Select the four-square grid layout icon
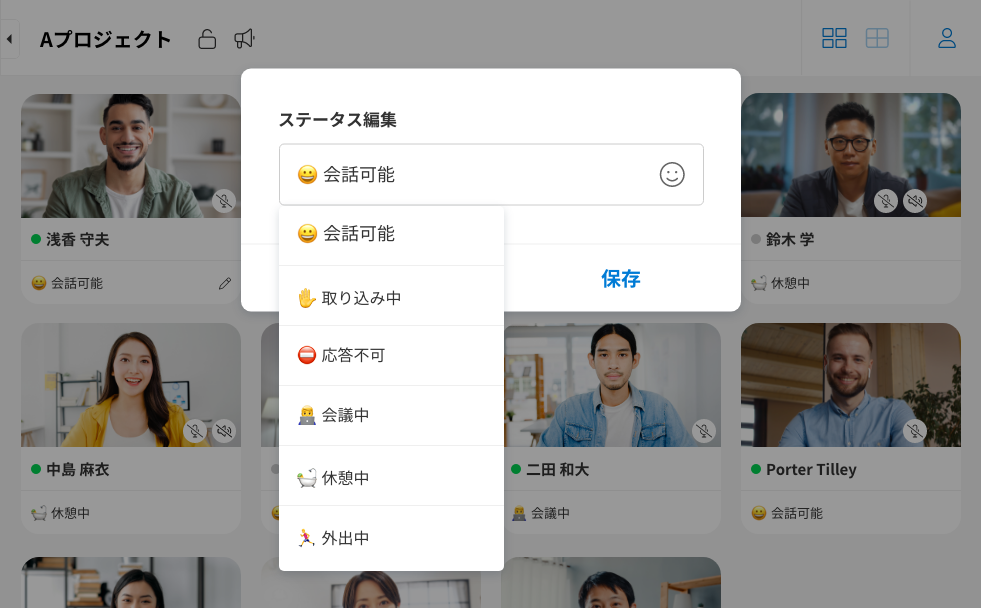981x608 pixels. click(833, 37)
